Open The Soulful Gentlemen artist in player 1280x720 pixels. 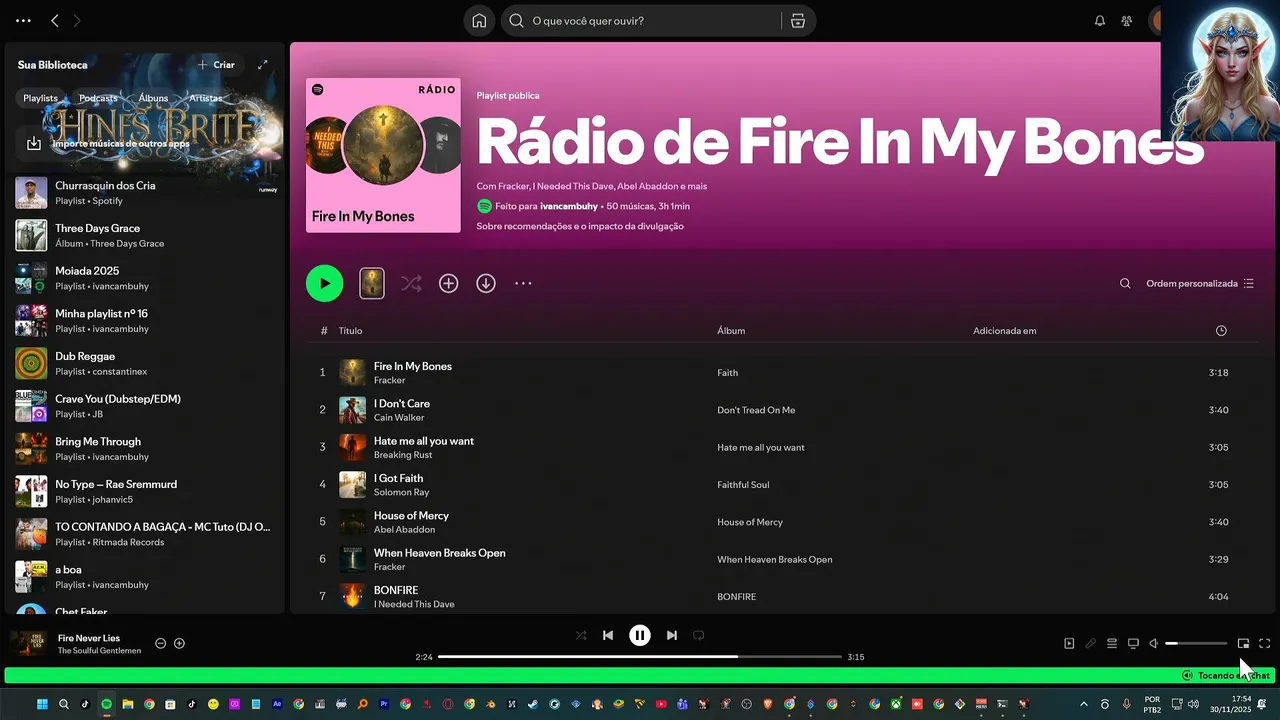point(99,651)
